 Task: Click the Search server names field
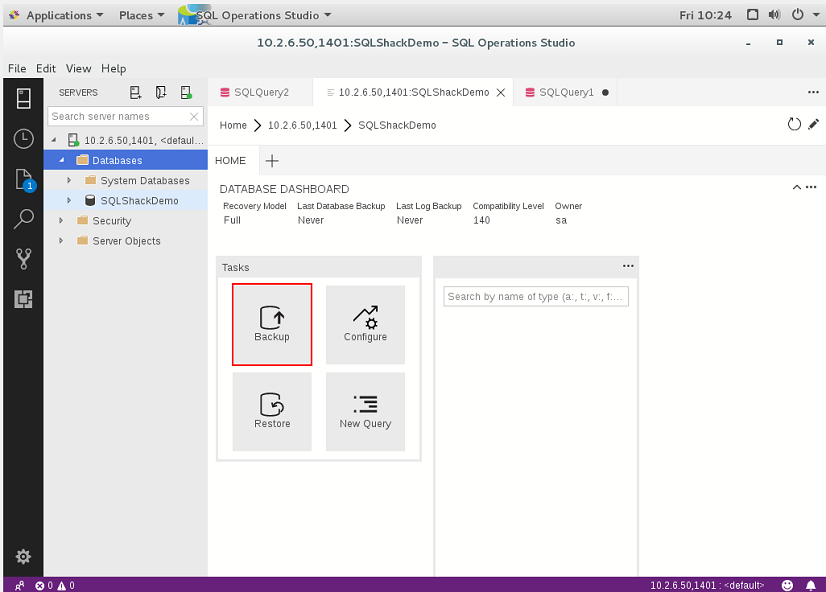(119, 116)
